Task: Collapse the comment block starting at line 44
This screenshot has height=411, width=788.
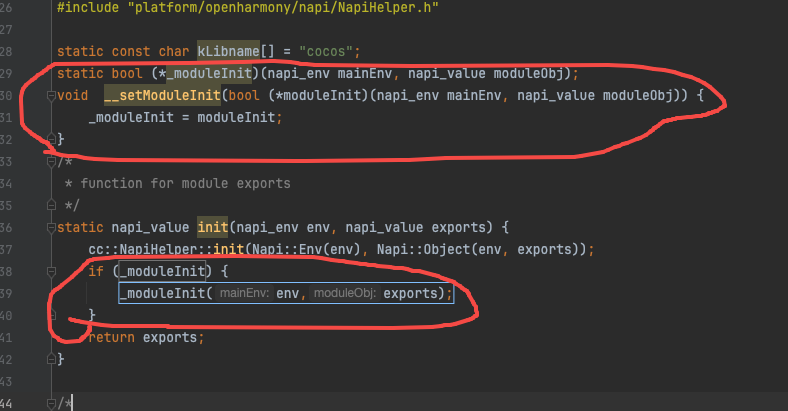Action: click(50, 402)
